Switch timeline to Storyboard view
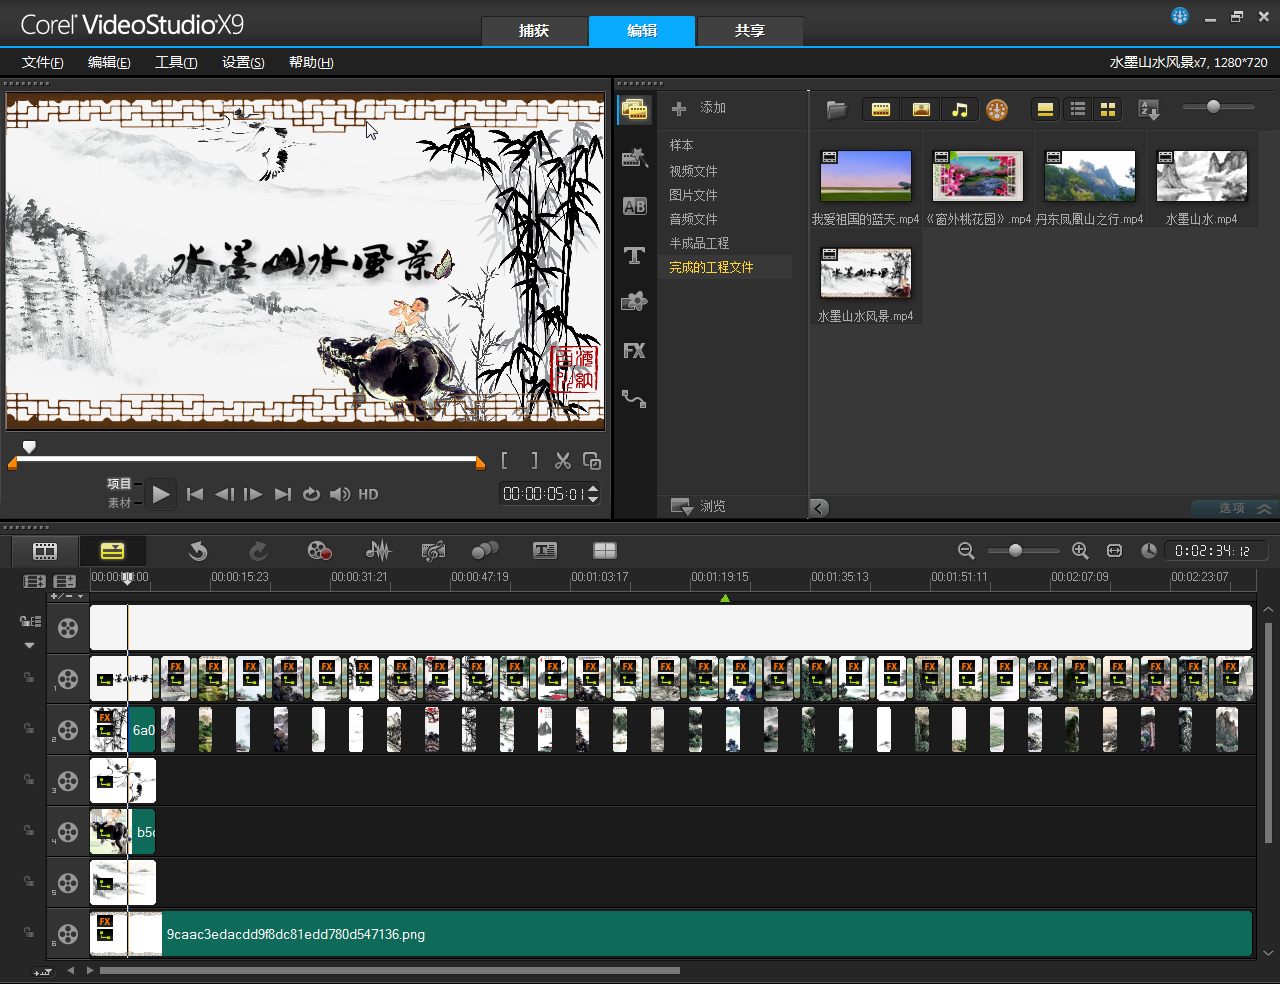The width and height of the screenshot is (1280, 984). coord(45,551)
